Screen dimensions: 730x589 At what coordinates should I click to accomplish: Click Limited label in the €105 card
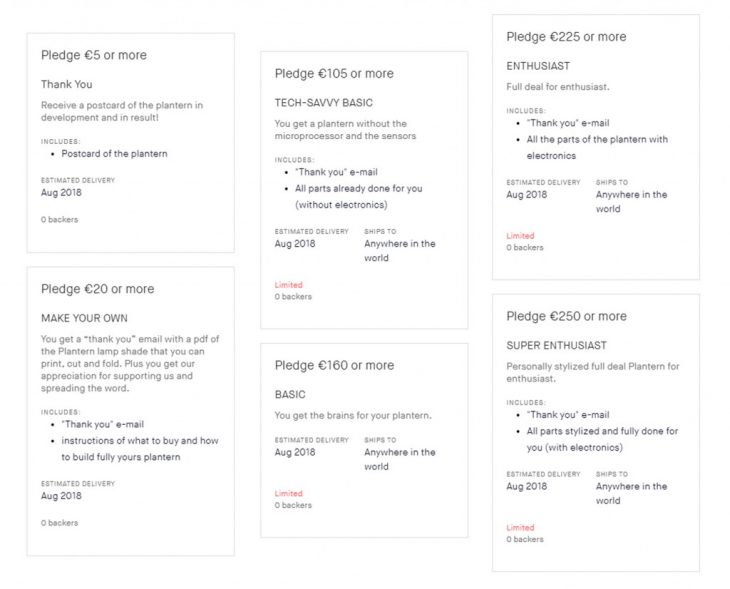pos(288,285)
